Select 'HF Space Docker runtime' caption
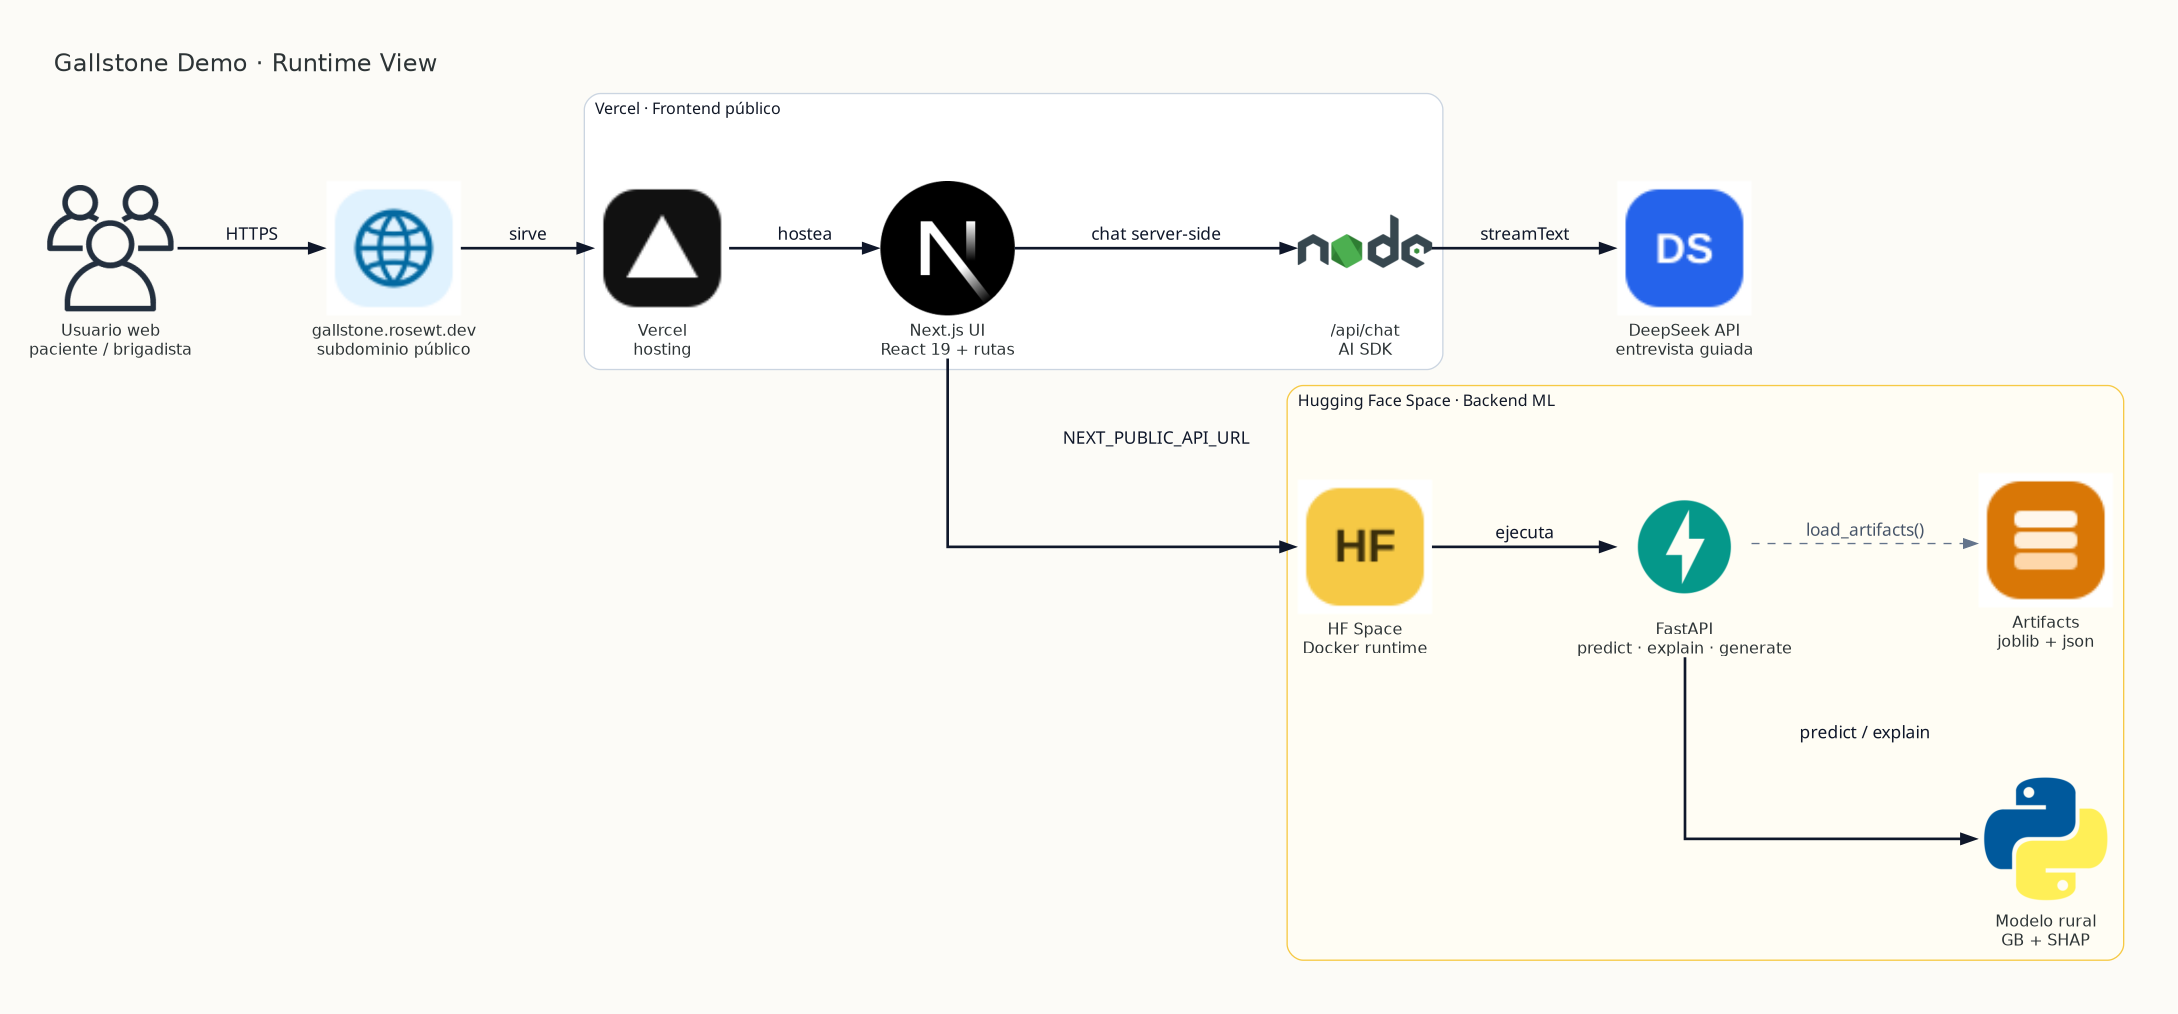The height and width of the screenshot is (1014, 2178). 1365,638
